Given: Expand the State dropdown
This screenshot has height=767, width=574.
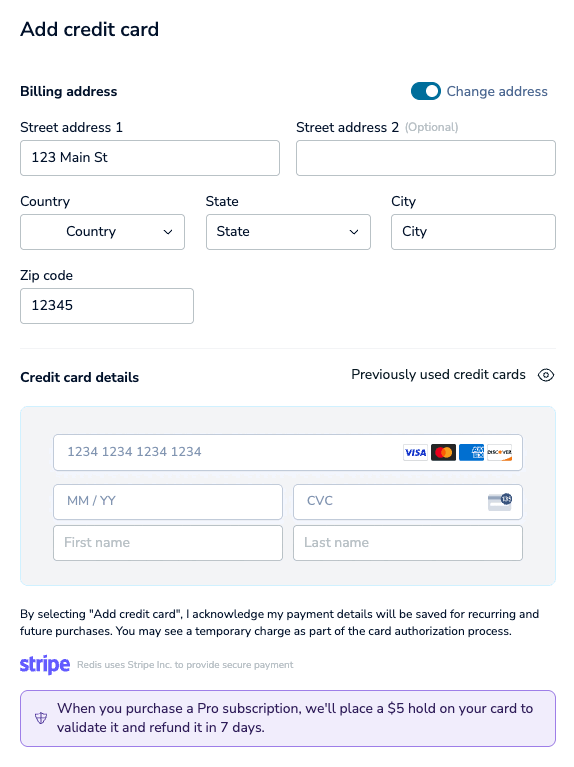Looking at the screenshot, I should click(288, 232).
